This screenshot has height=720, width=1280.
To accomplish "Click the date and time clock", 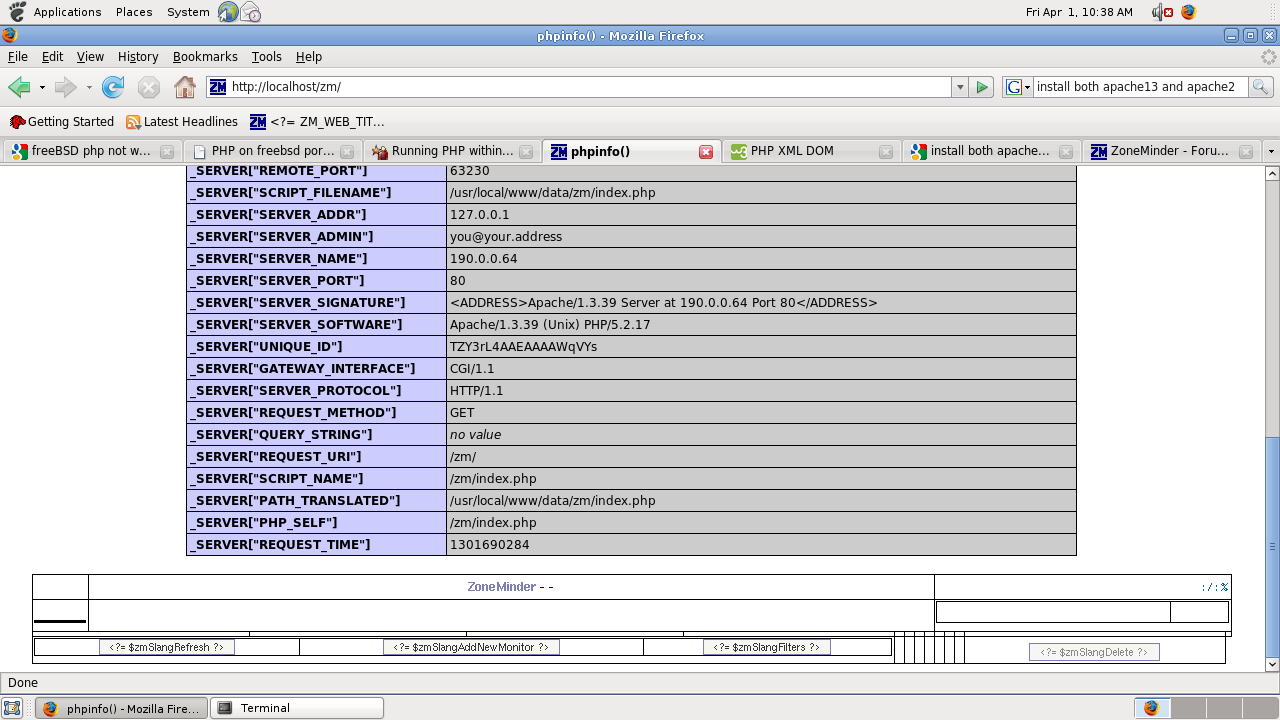I will (x=1079, y=12).
